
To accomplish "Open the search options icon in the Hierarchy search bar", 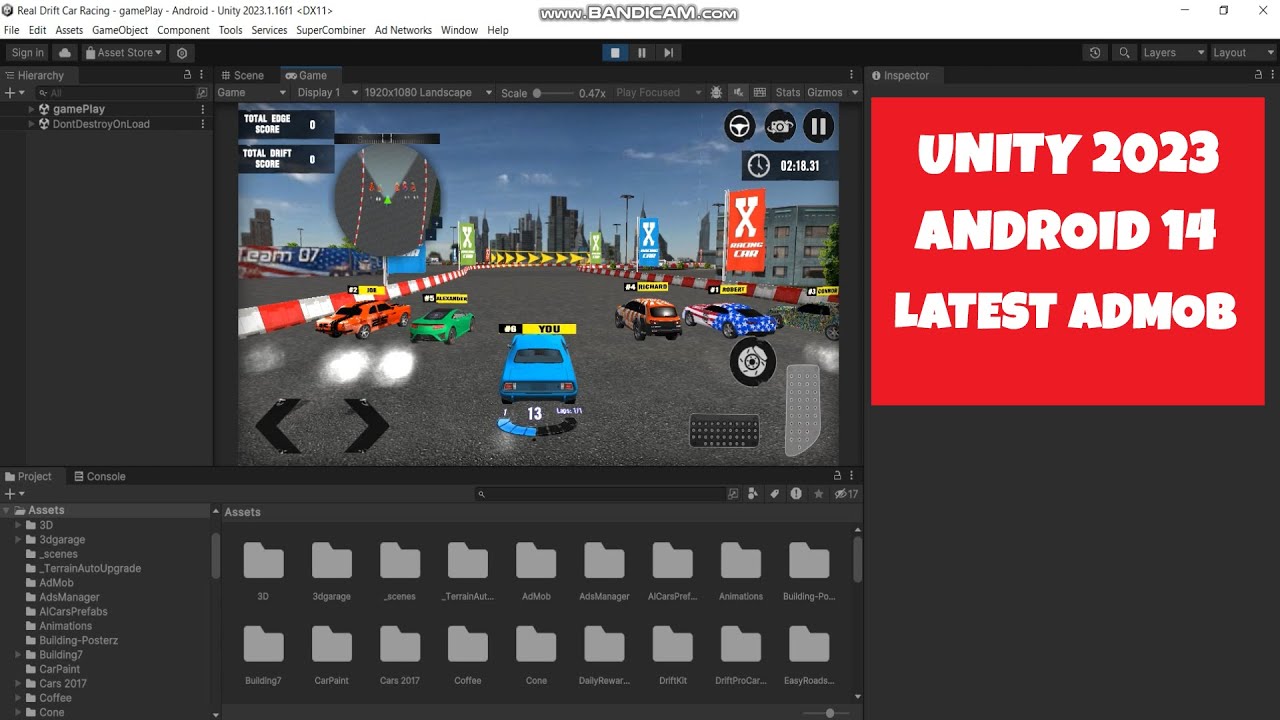I will [202, 92].
